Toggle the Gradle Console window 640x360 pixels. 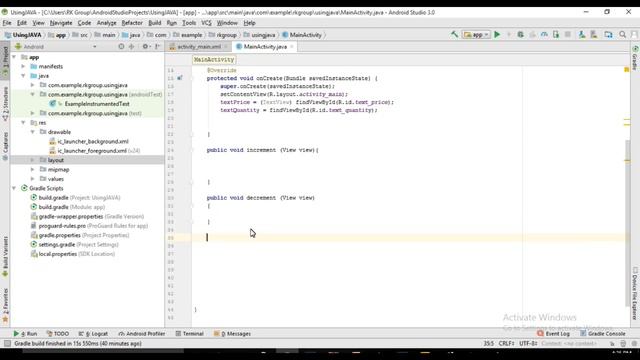pyautogui.click(x=603, y=333)
